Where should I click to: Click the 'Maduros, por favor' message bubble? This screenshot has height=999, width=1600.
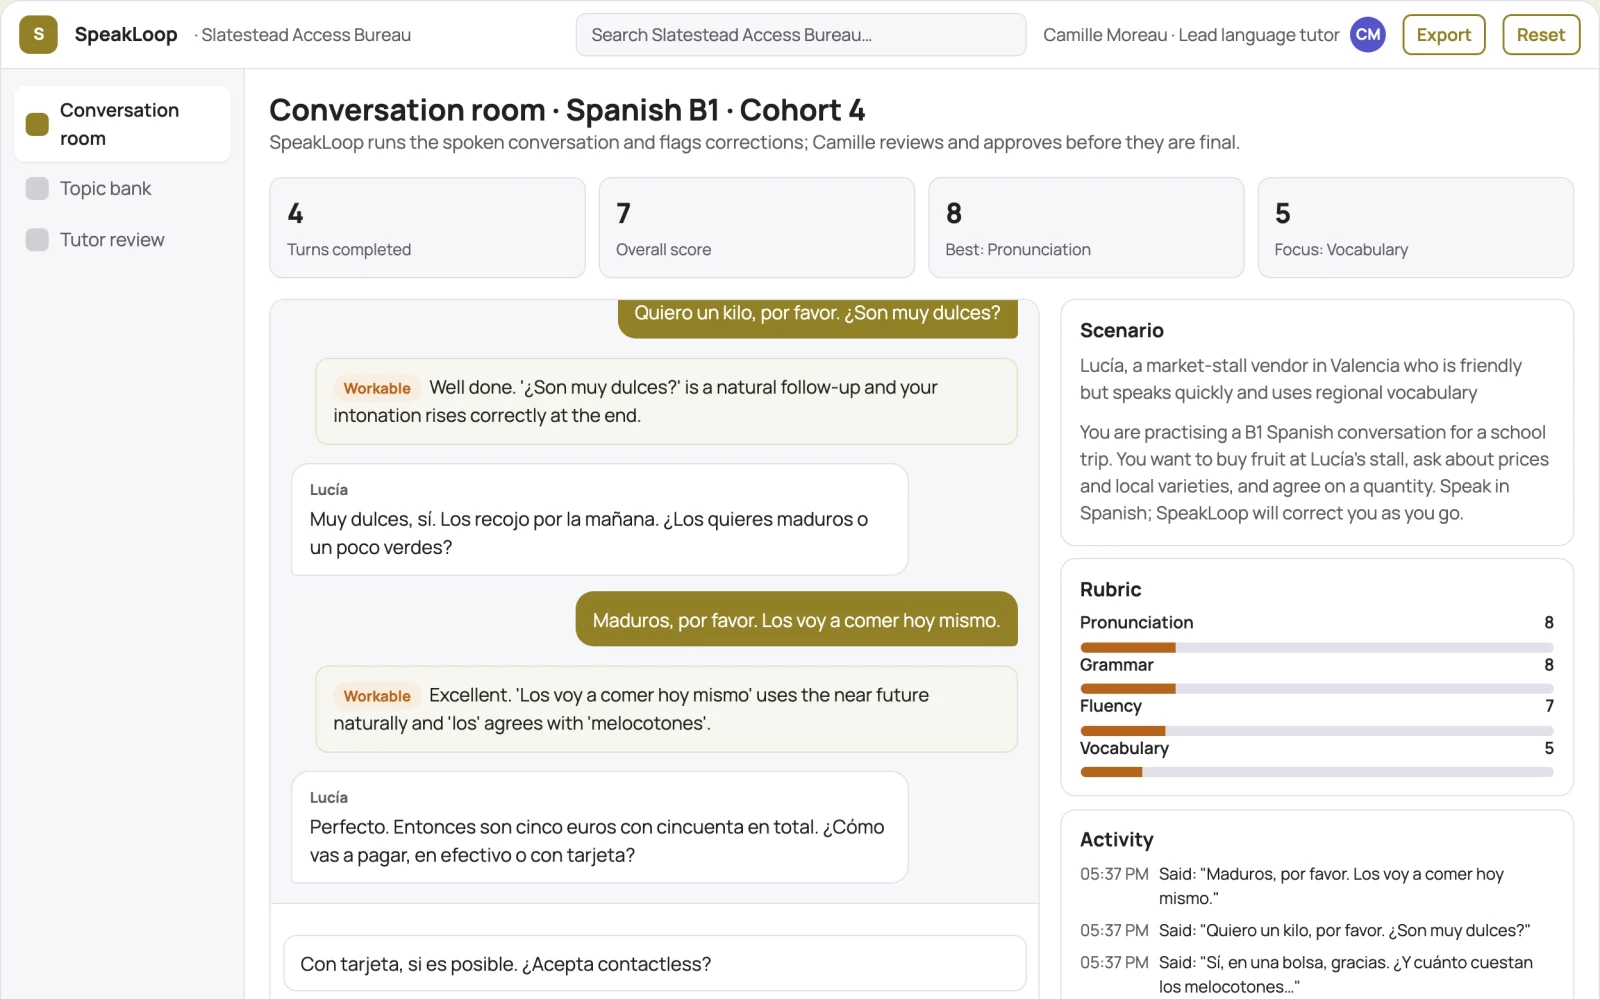[x=796, y=620]
